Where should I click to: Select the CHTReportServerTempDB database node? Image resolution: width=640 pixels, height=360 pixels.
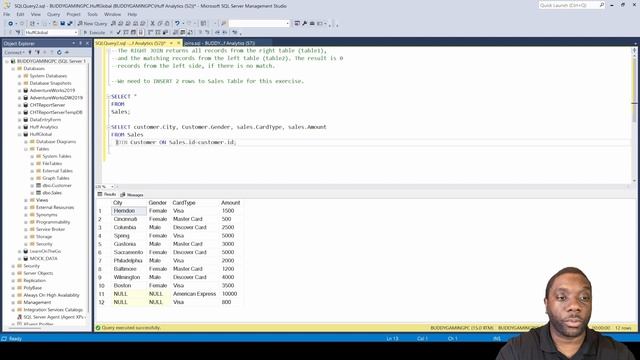[x=56, y=113]
